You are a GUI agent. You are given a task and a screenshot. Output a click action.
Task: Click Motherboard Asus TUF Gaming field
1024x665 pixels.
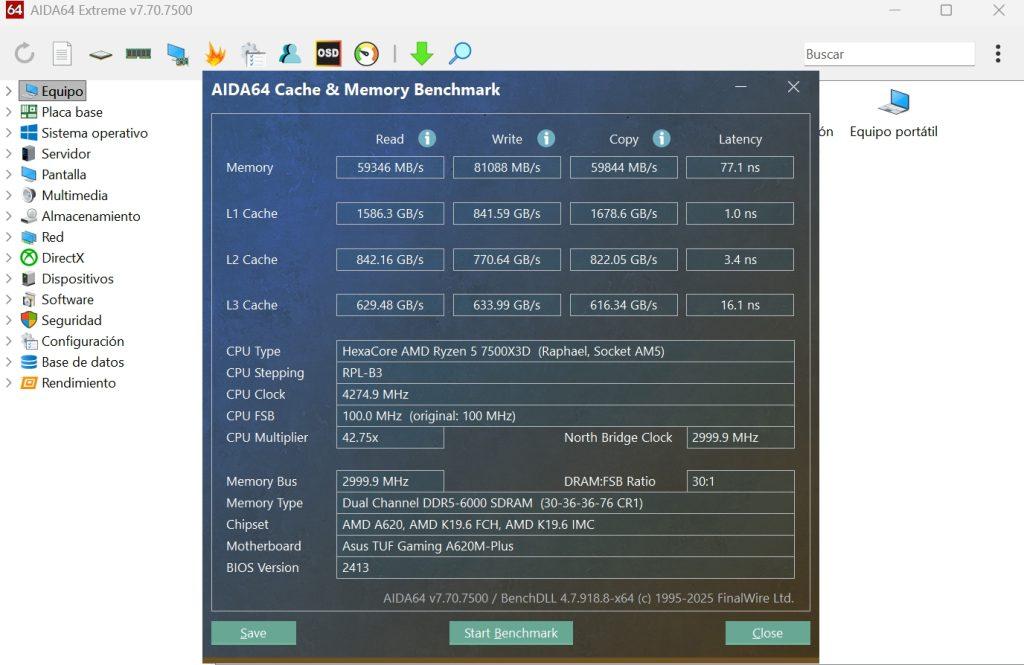coord(566,546)
